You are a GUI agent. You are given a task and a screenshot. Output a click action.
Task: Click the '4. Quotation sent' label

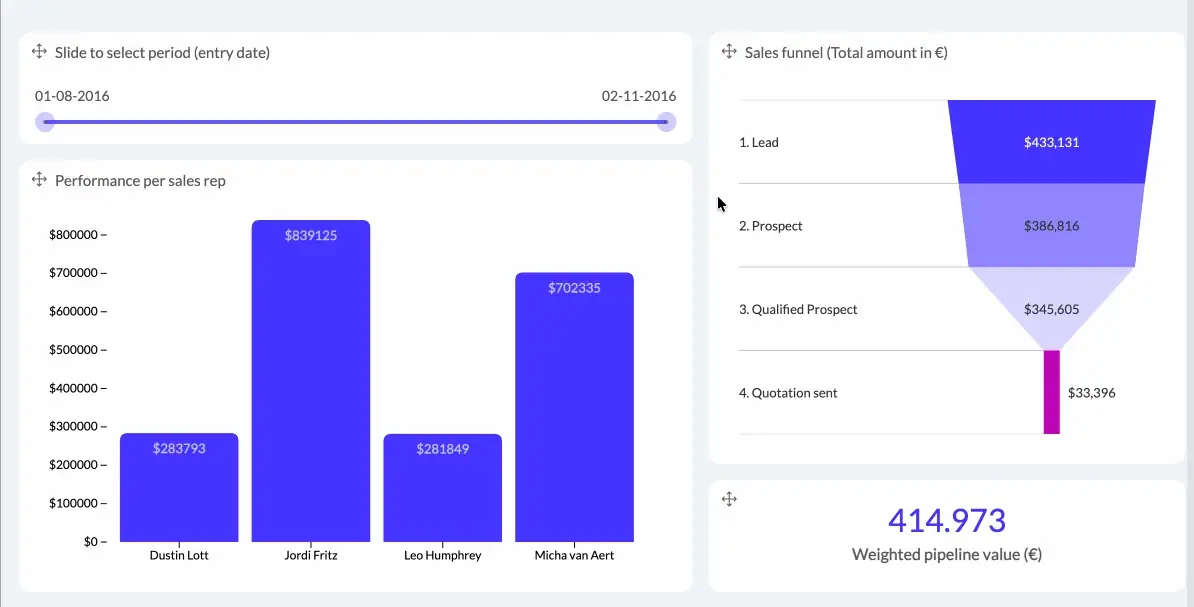(x=788, y=393)
